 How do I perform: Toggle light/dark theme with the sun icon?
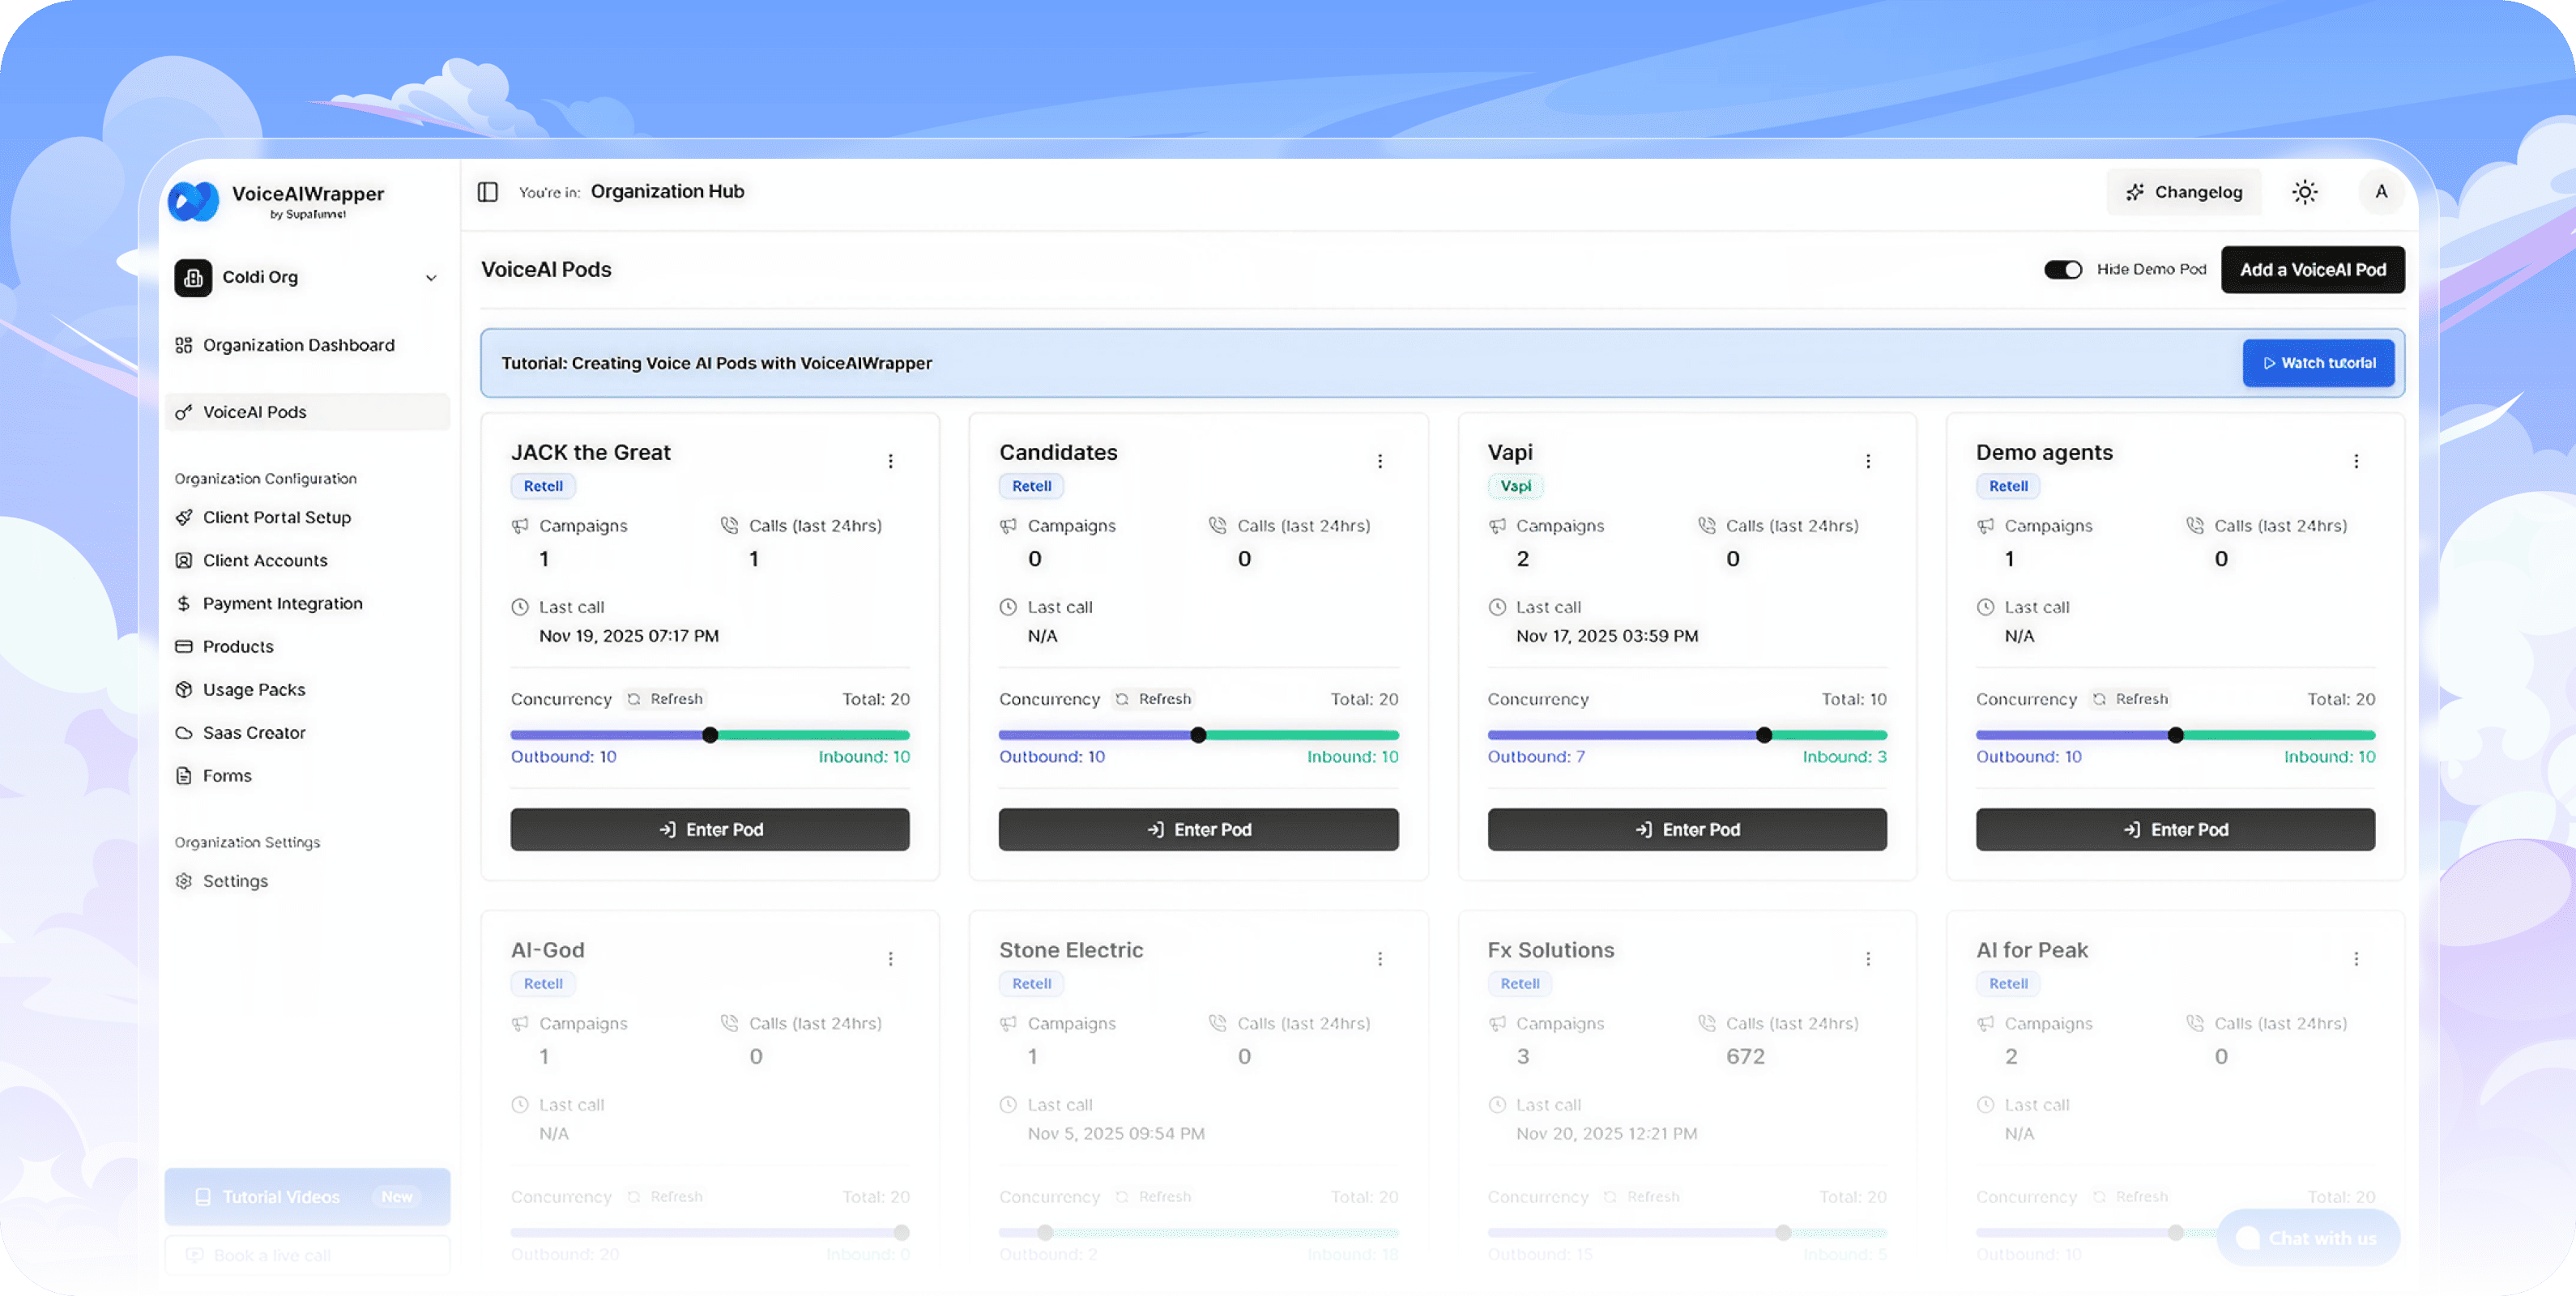2305,191
